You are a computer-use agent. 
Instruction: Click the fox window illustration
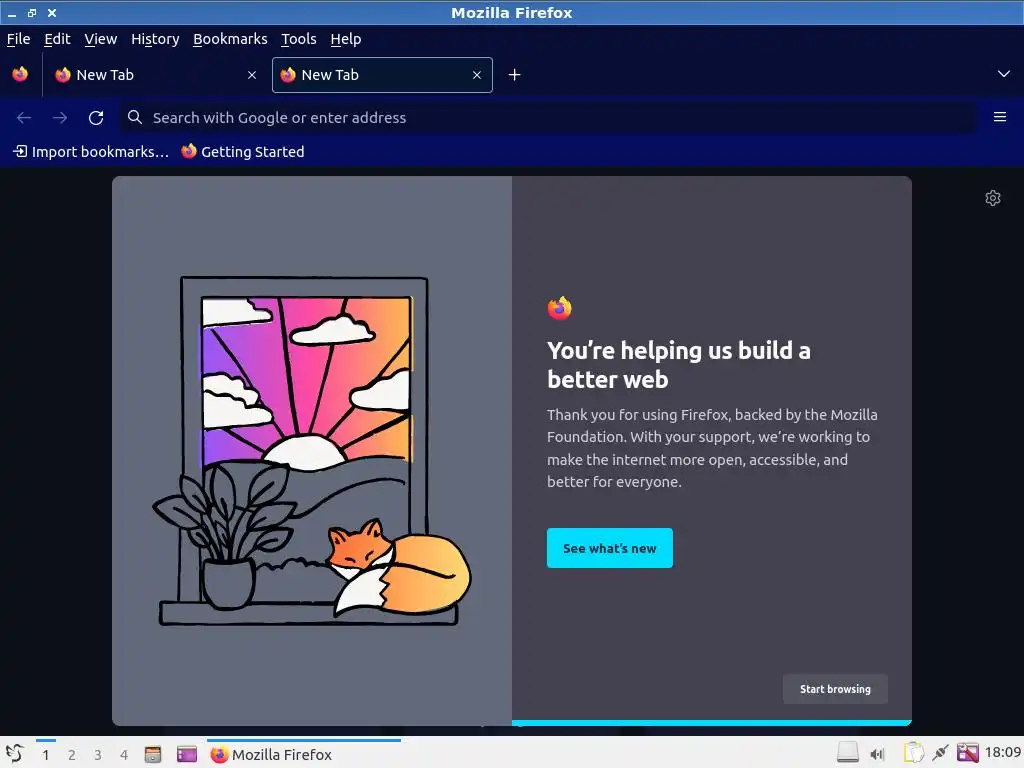312,451
